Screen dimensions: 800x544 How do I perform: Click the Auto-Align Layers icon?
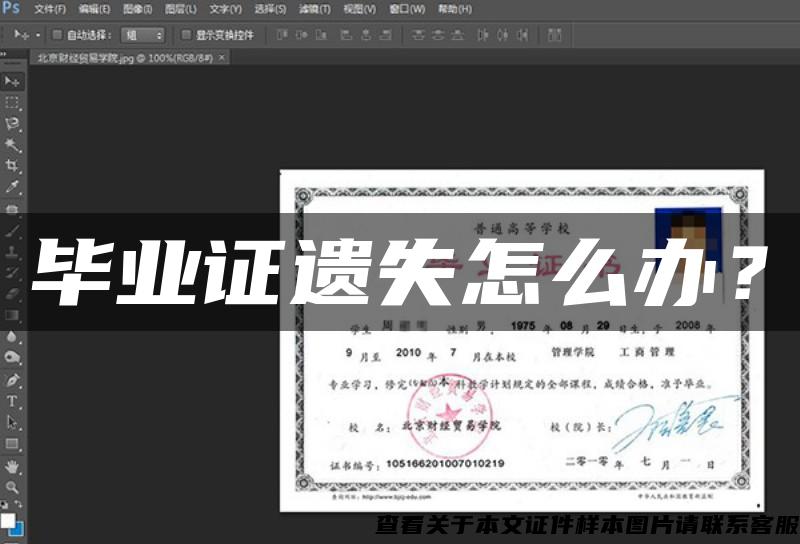555,35
